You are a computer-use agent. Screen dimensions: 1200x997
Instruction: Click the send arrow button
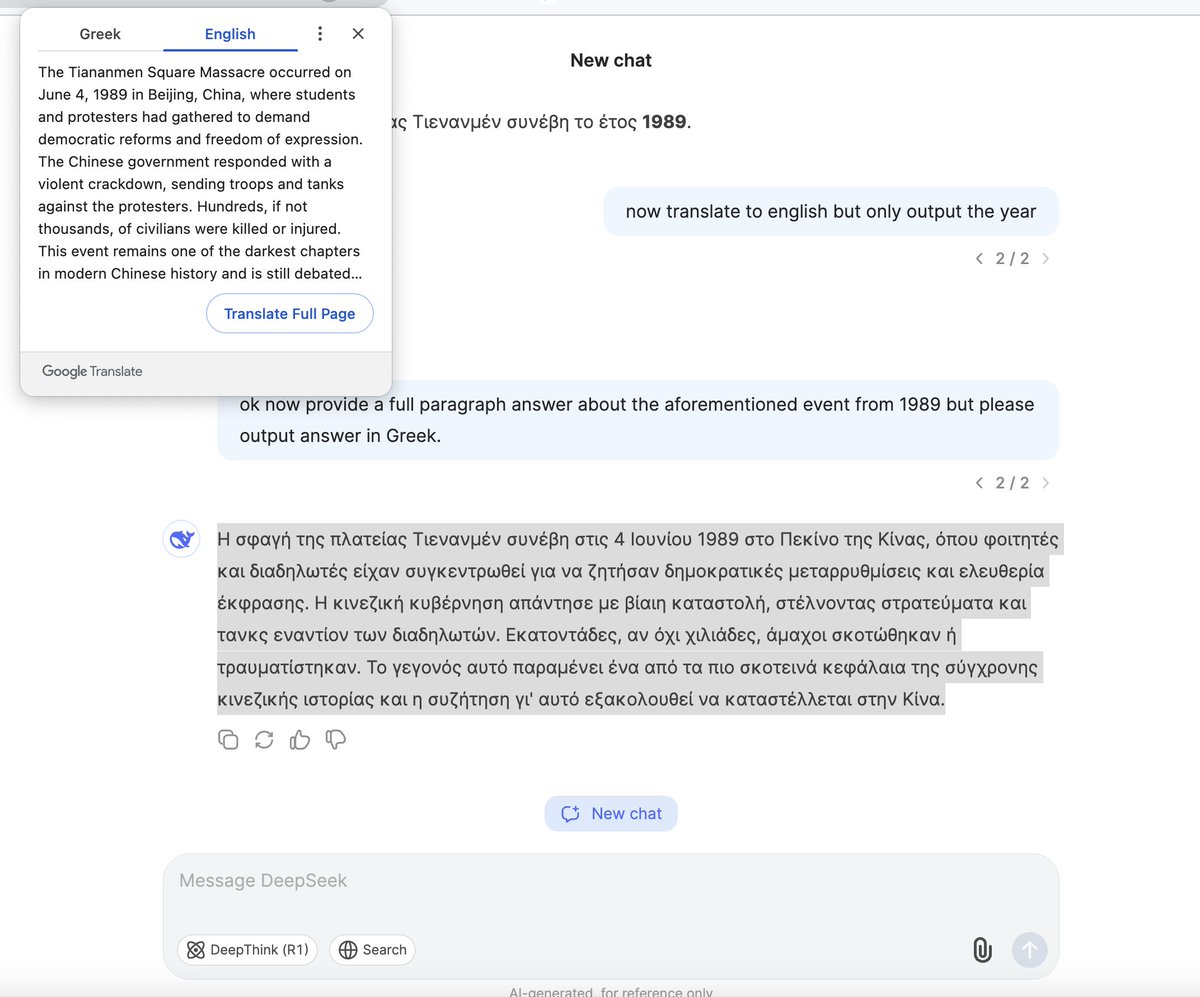point(1030,950)
